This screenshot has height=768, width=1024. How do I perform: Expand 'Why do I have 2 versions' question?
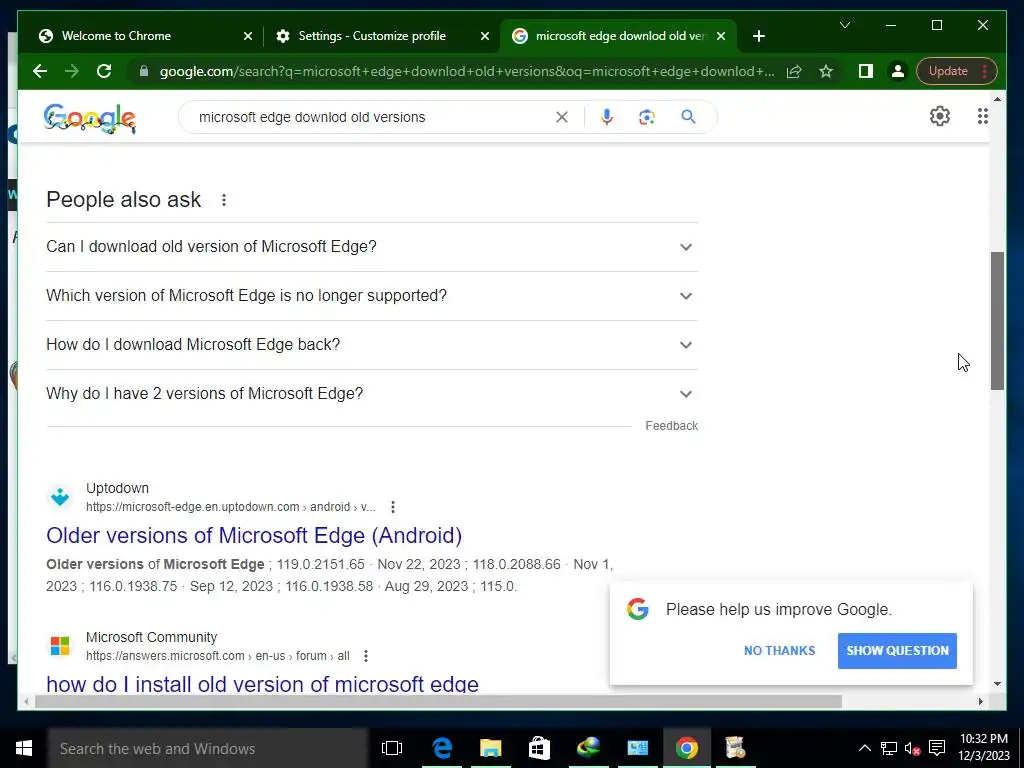(372, 394)
